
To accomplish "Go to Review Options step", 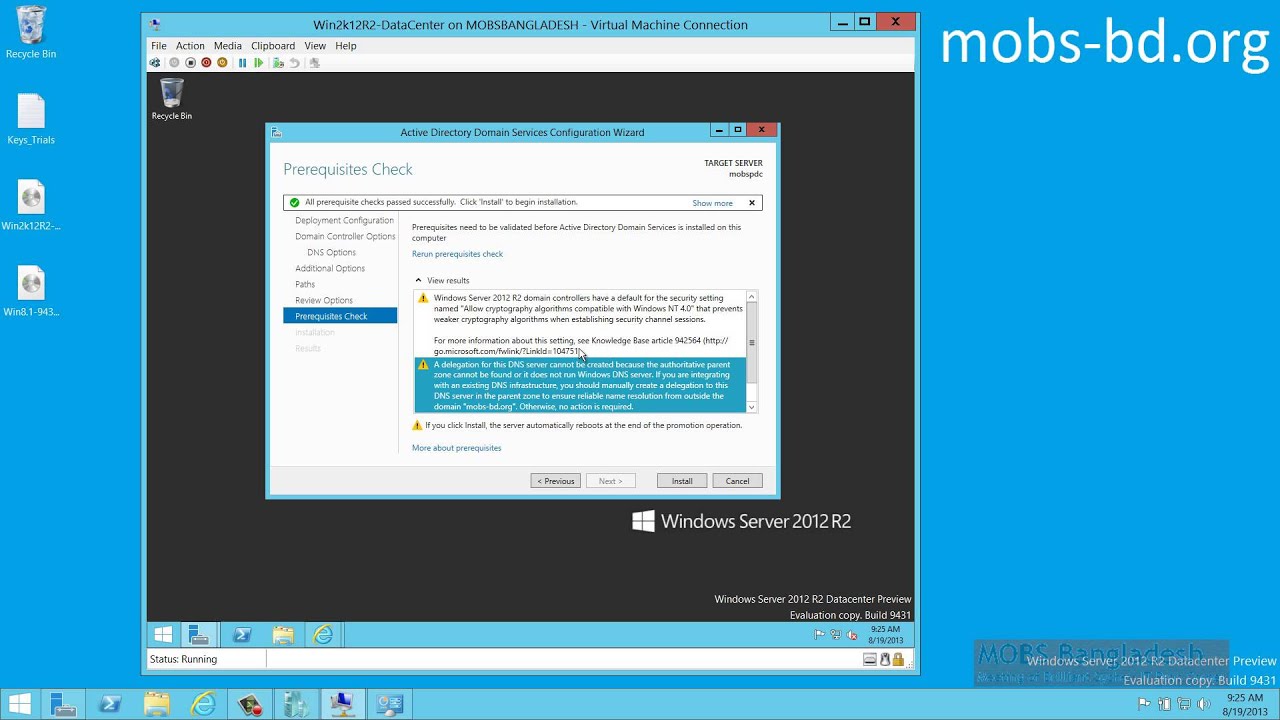I will 324,300.
